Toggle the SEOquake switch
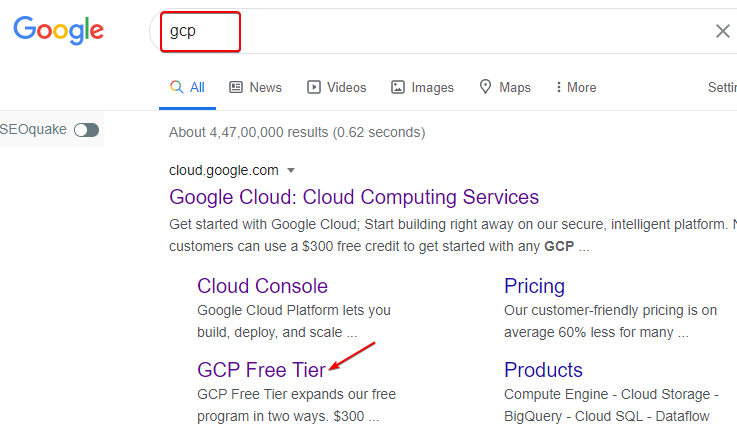This screenshot has height=439, width=737. pyautogui.click(x=87, y=129)
